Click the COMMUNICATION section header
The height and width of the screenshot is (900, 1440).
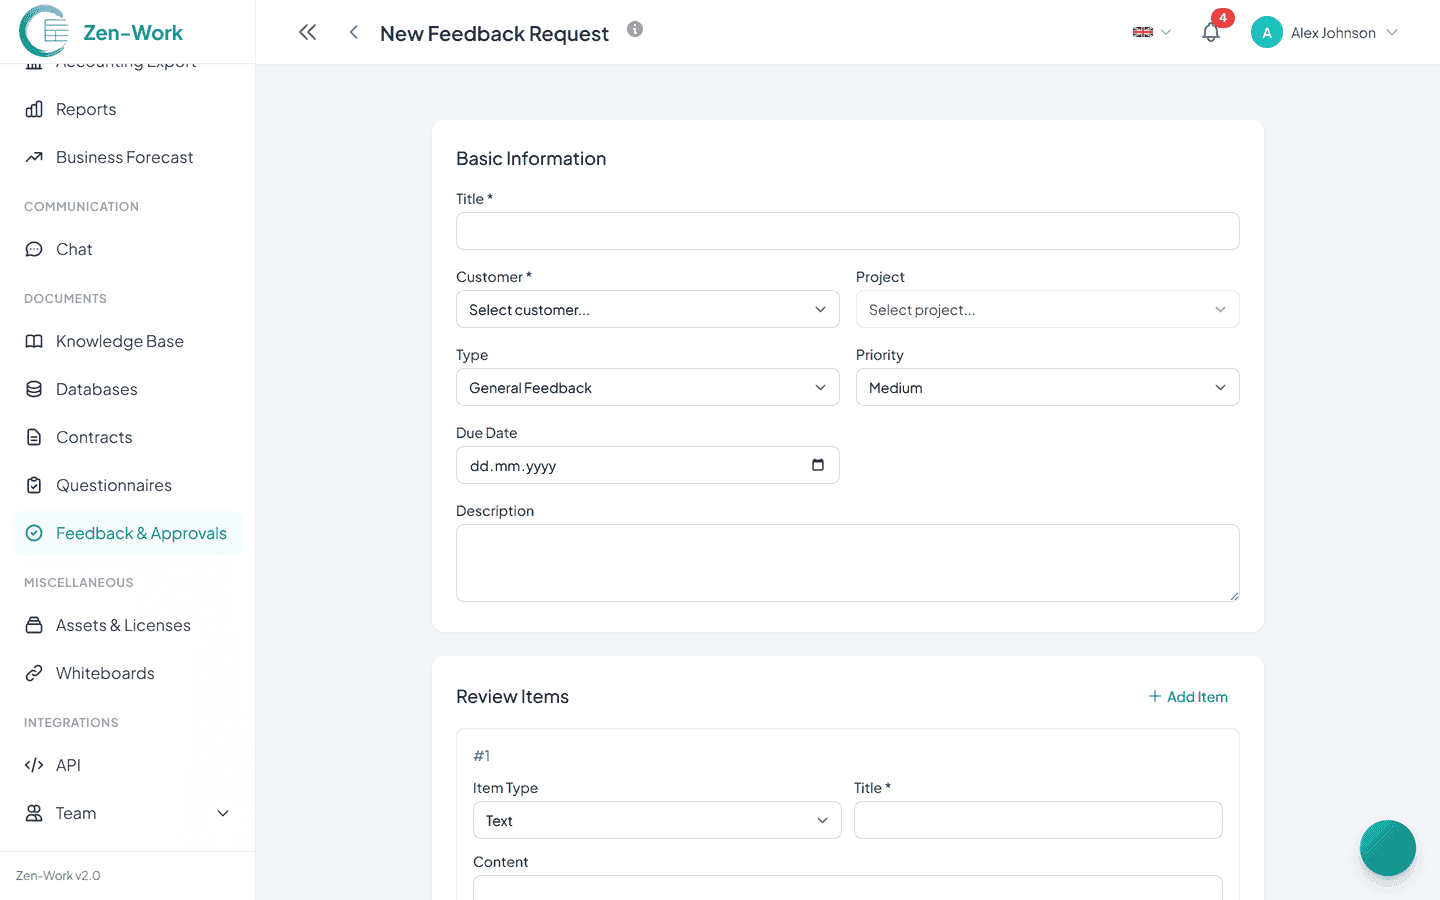[x=81, y=207]
